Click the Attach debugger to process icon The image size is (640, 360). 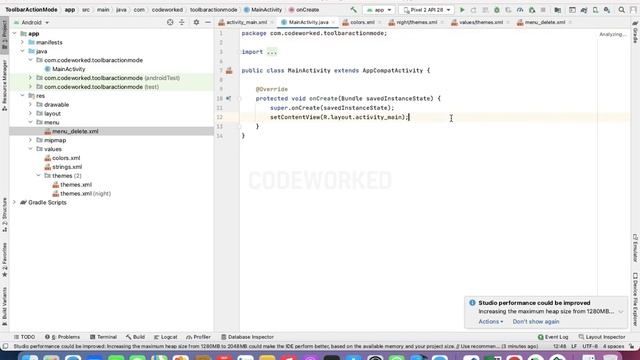click(532, 10)
